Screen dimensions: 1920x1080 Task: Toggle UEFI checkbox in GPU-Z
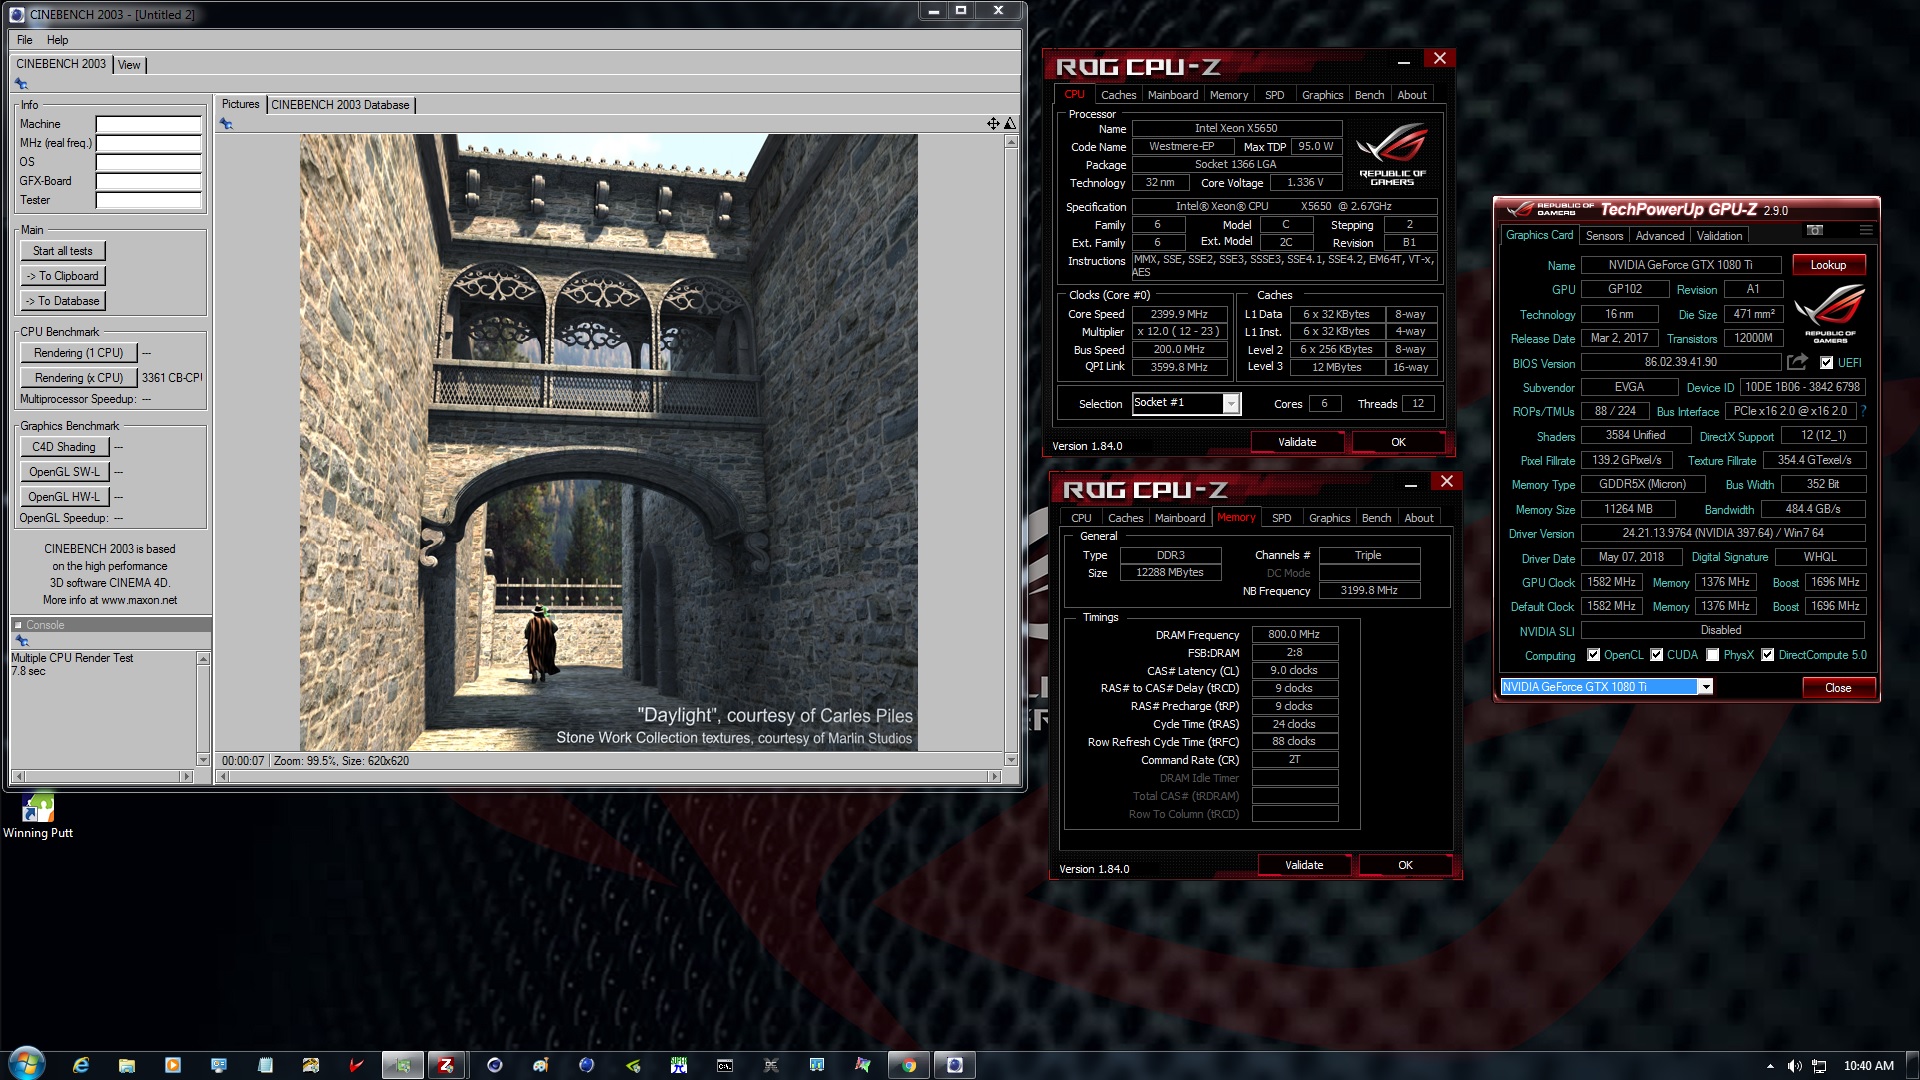(1826, 363)
